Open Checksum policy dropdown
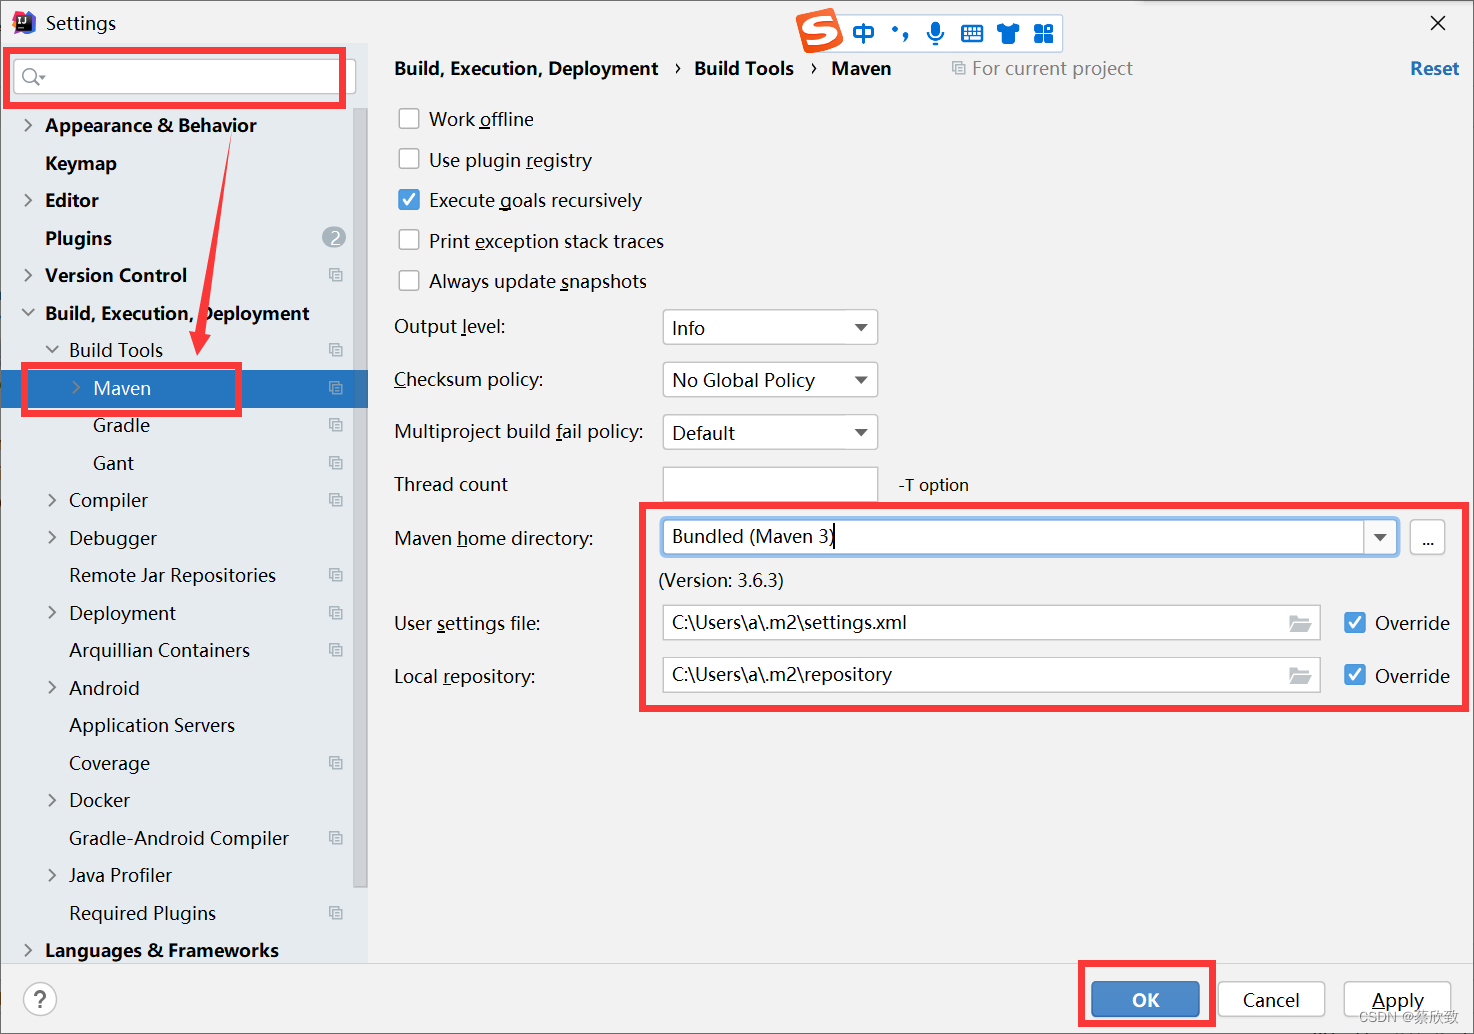This screenshot has width=1474, height=1034. [x=770, y=380]
